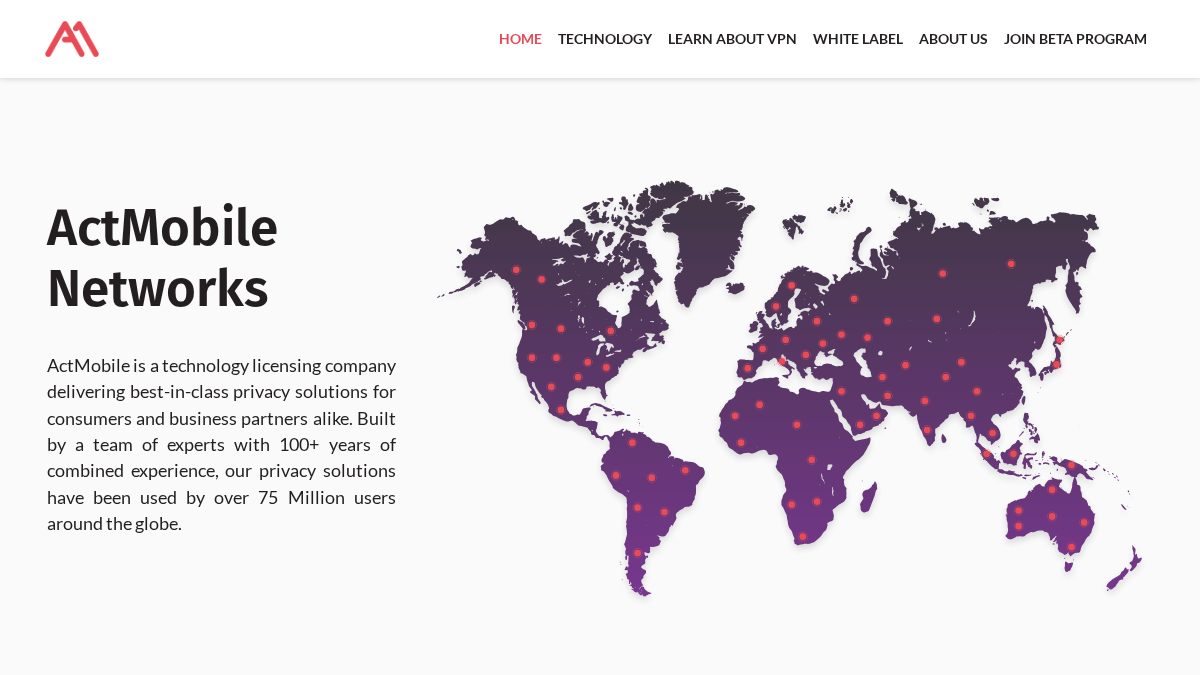Go to the TECHNOLOGY page
Image resolution: width=1200 pixels, height=675 pixels.
(x=605, y=39)
